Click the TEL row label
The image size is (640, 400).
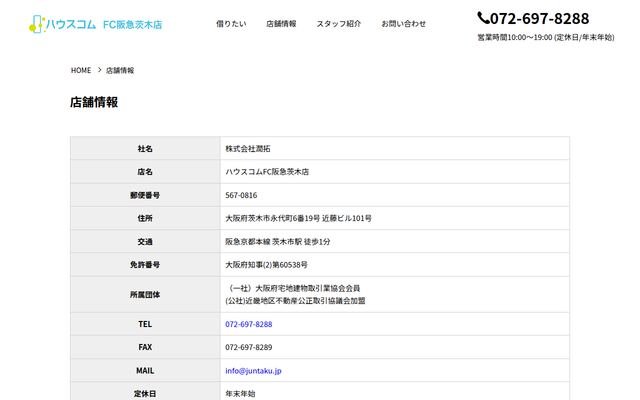tap(145, 324)
